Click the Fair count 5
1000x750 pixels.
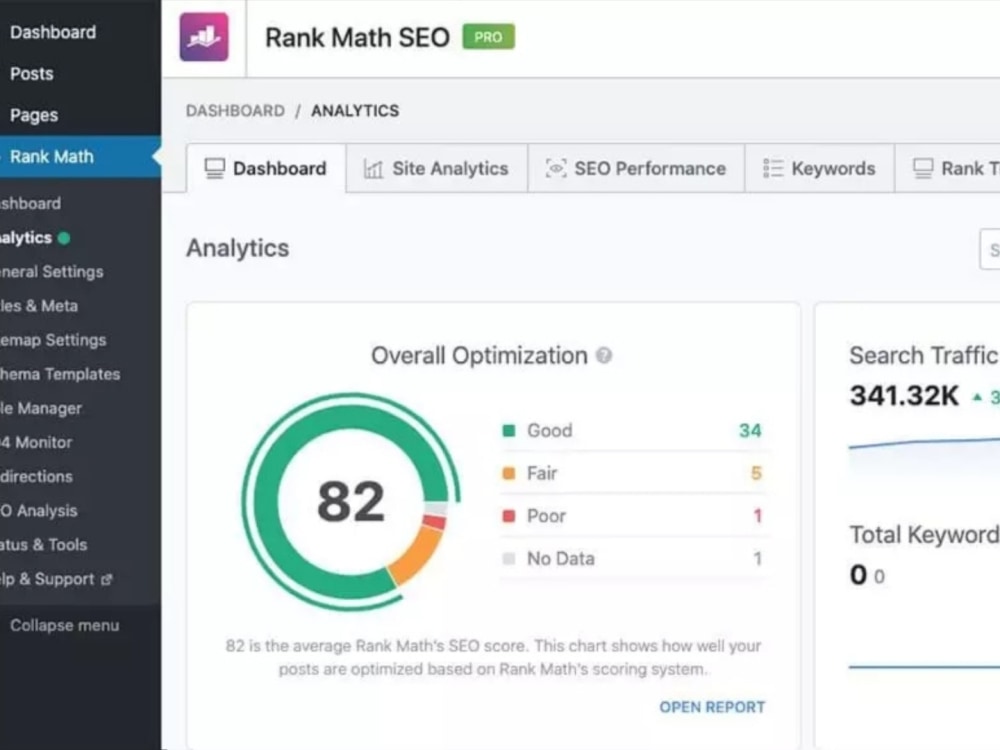[x=756, y=473]
